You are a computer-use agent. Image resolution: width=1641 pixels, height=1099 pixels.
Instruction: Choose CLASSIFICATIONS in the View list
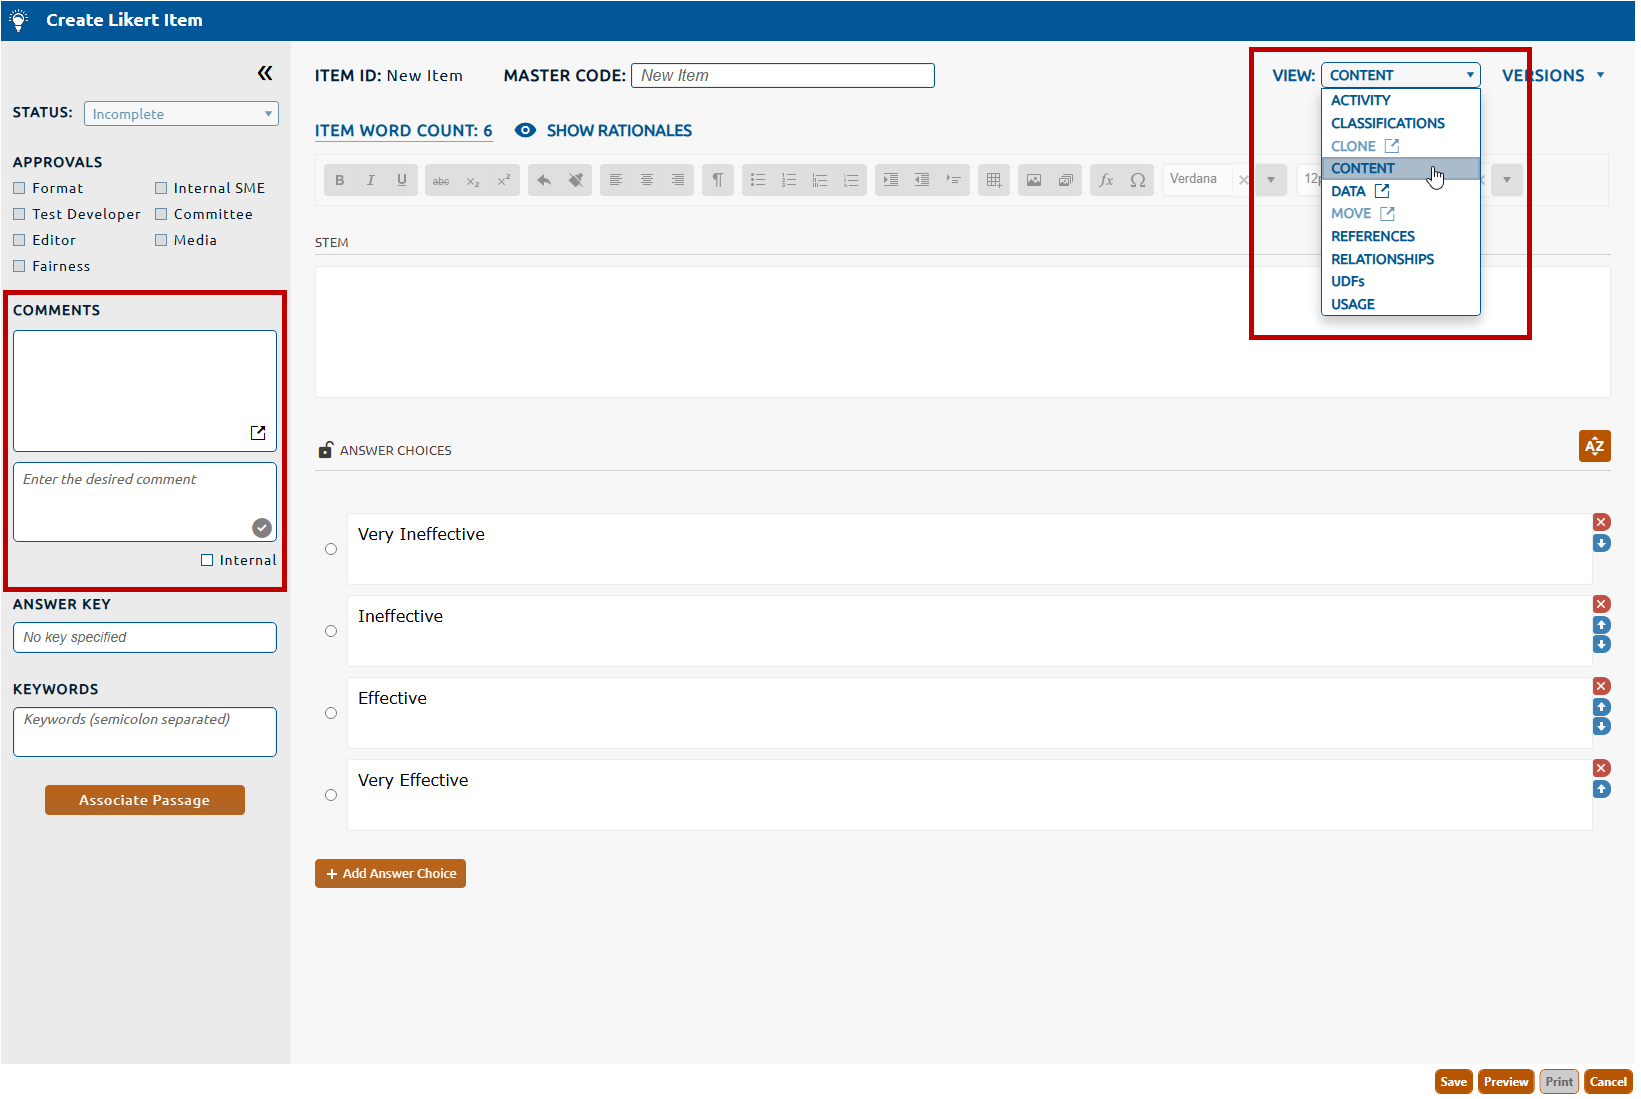tap(1387, 123)
